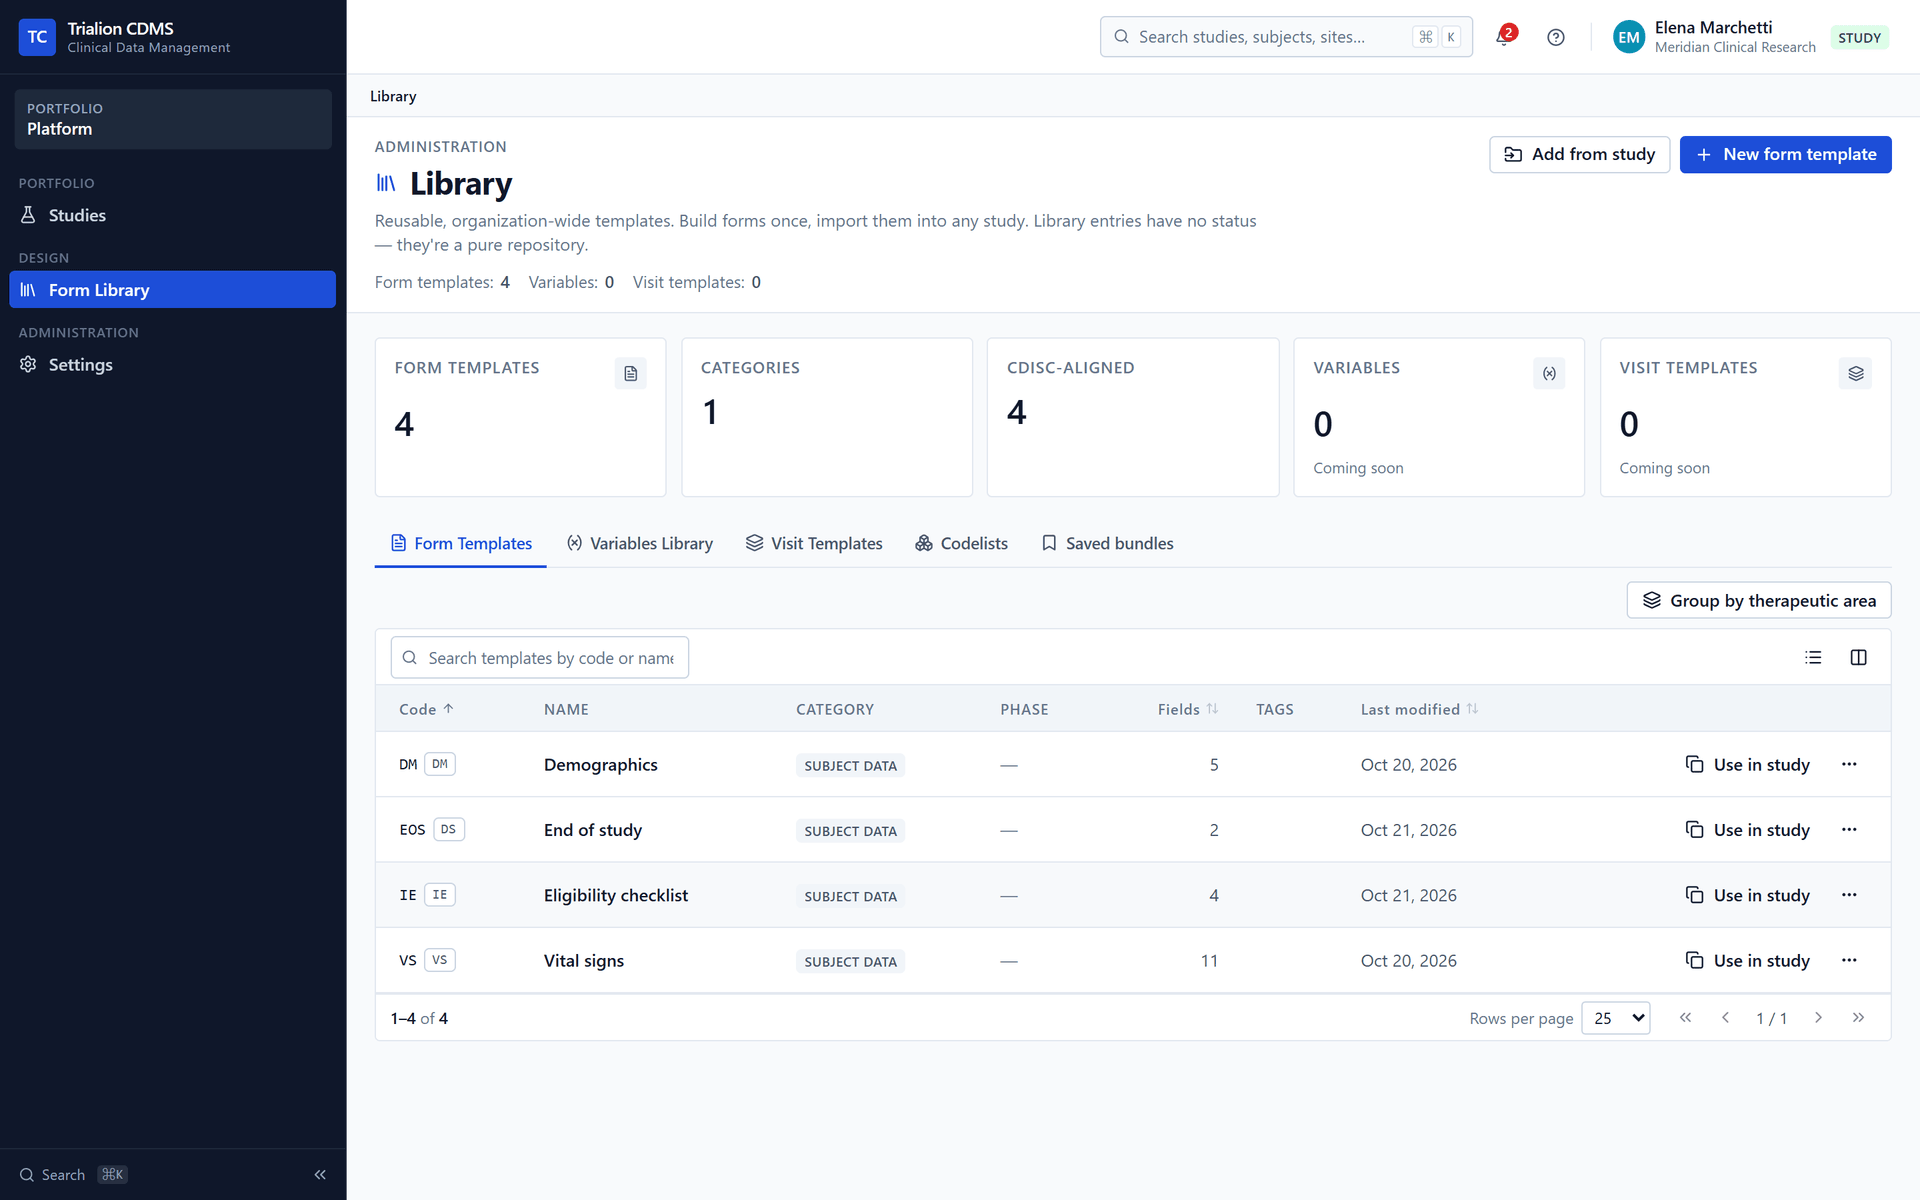Collapse the sidebar with the double chevron
Screen dimensions: 1920x1200
(320, 1175)
